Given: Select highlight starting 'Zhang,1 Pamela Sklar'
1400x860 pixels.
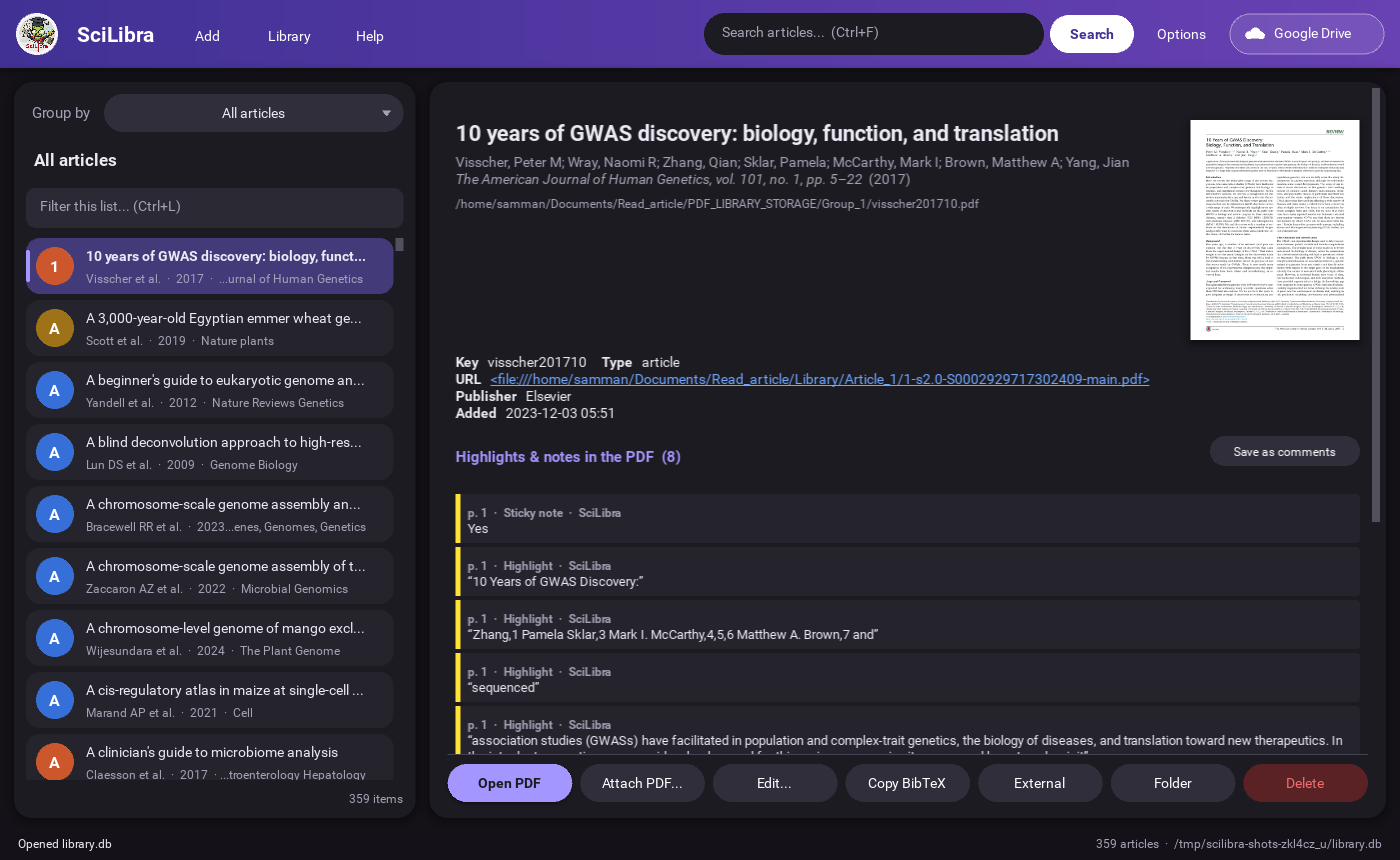Looking at the screenshot, I should tap(908, 626).
